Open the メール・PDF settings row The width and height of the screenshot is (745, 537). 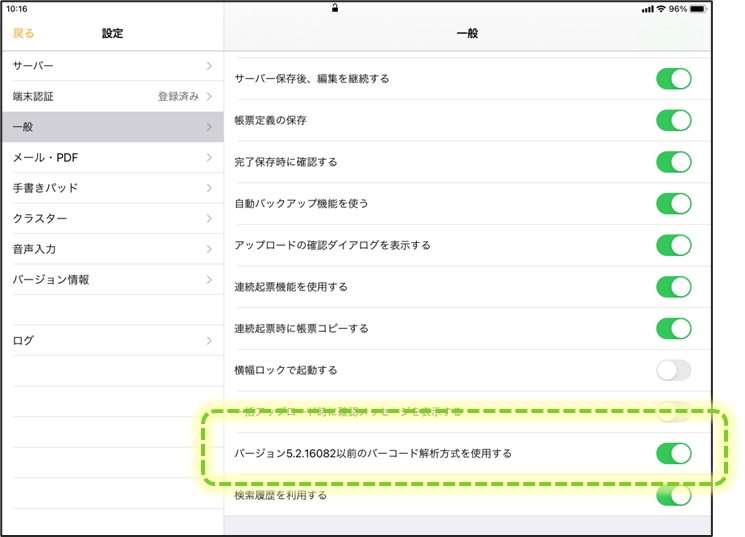pyautogui.click(x=113, y=157)
